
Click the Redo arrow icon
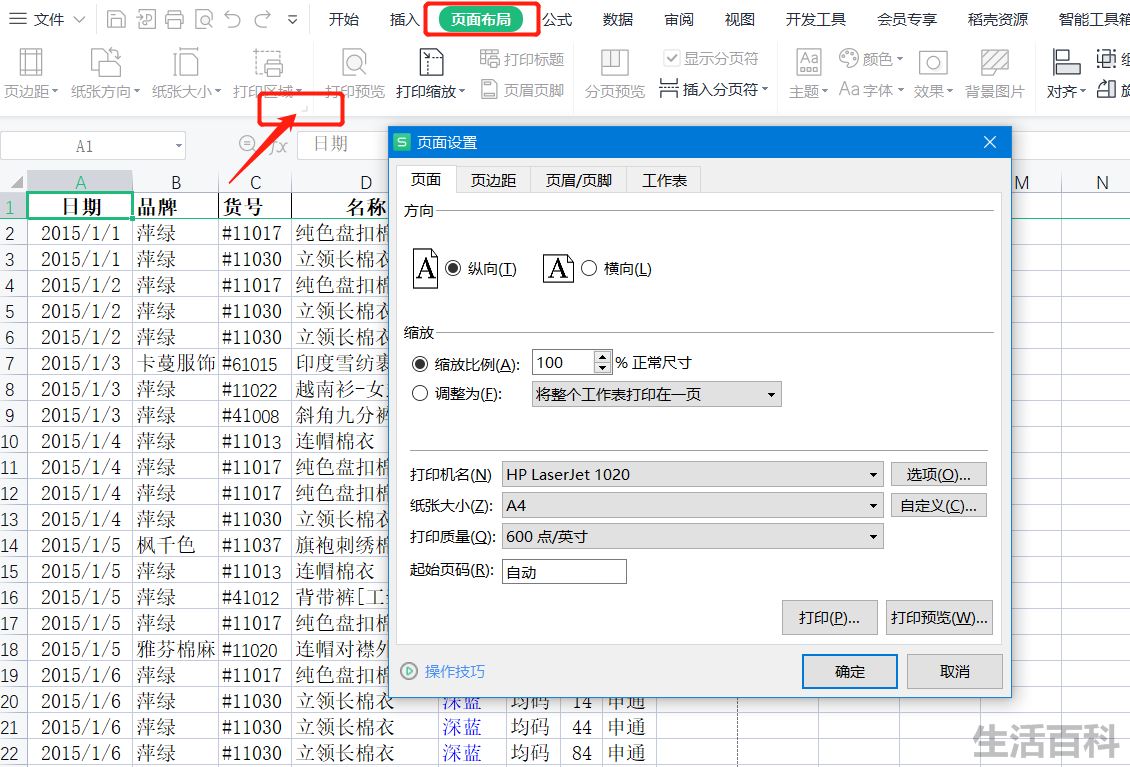pyautogui.click(x=262, y=19)
